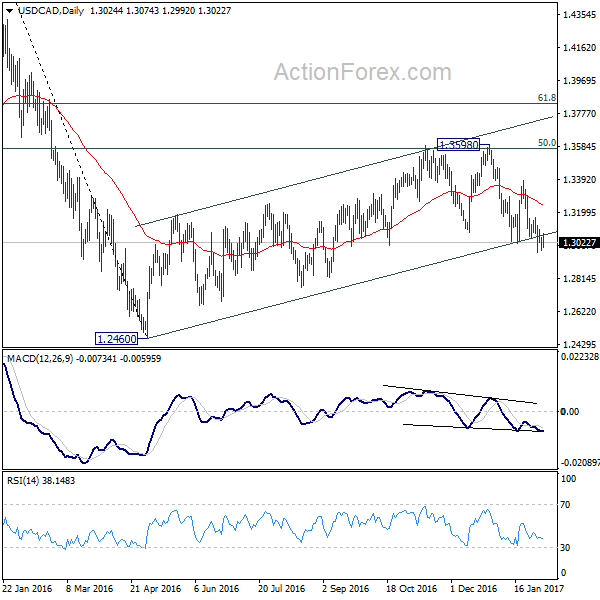Click the RSI 100 scale label
This screenshot has width=600, height=600.
tap(568, 479)
